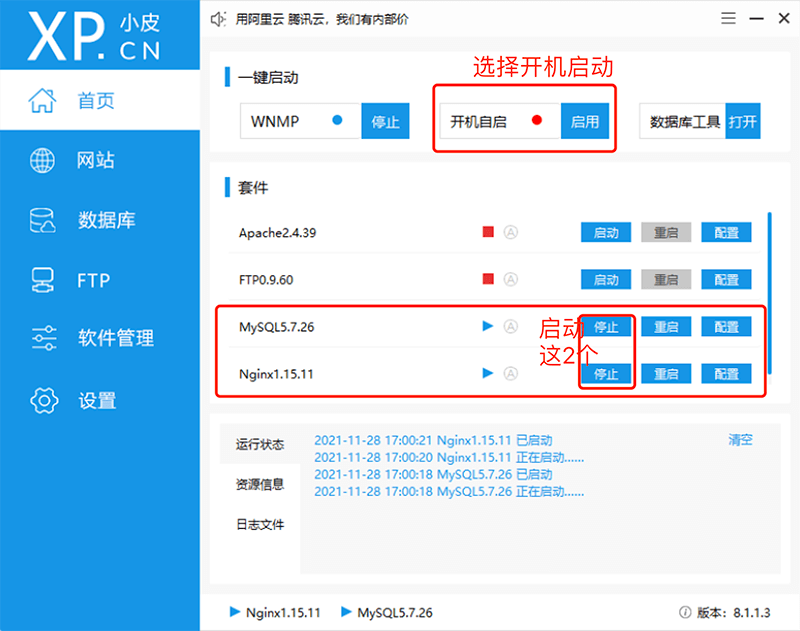Image resolution: width=800 pixels, height=631 pixels.
Task: Click log line 17:00:20 Nginx1.15.11 正在启动
Action: pos(449,458)
